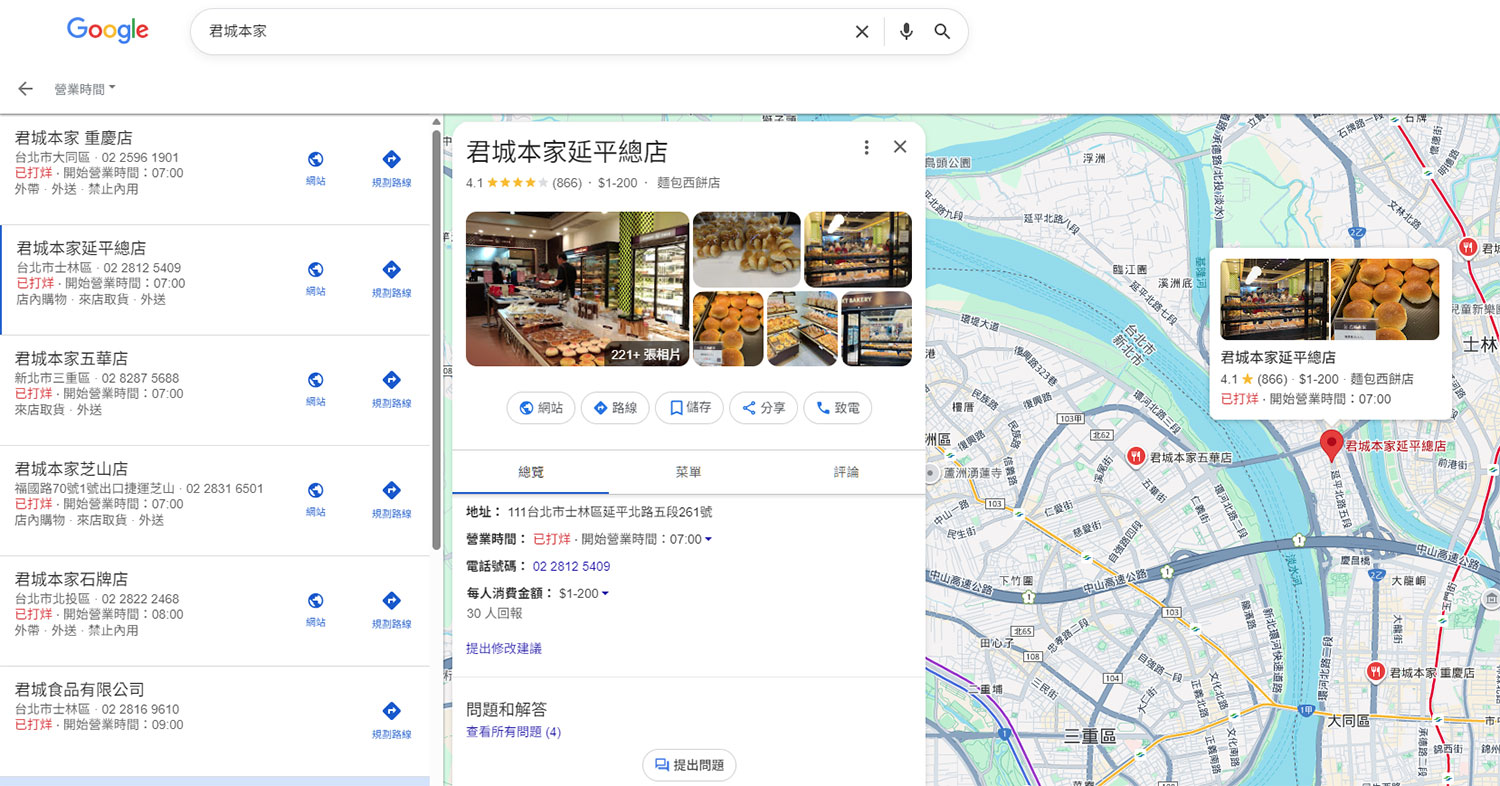Open the 營業時間 filter dropdown
Screen dimensions: 1500x786
pos(85,89)
